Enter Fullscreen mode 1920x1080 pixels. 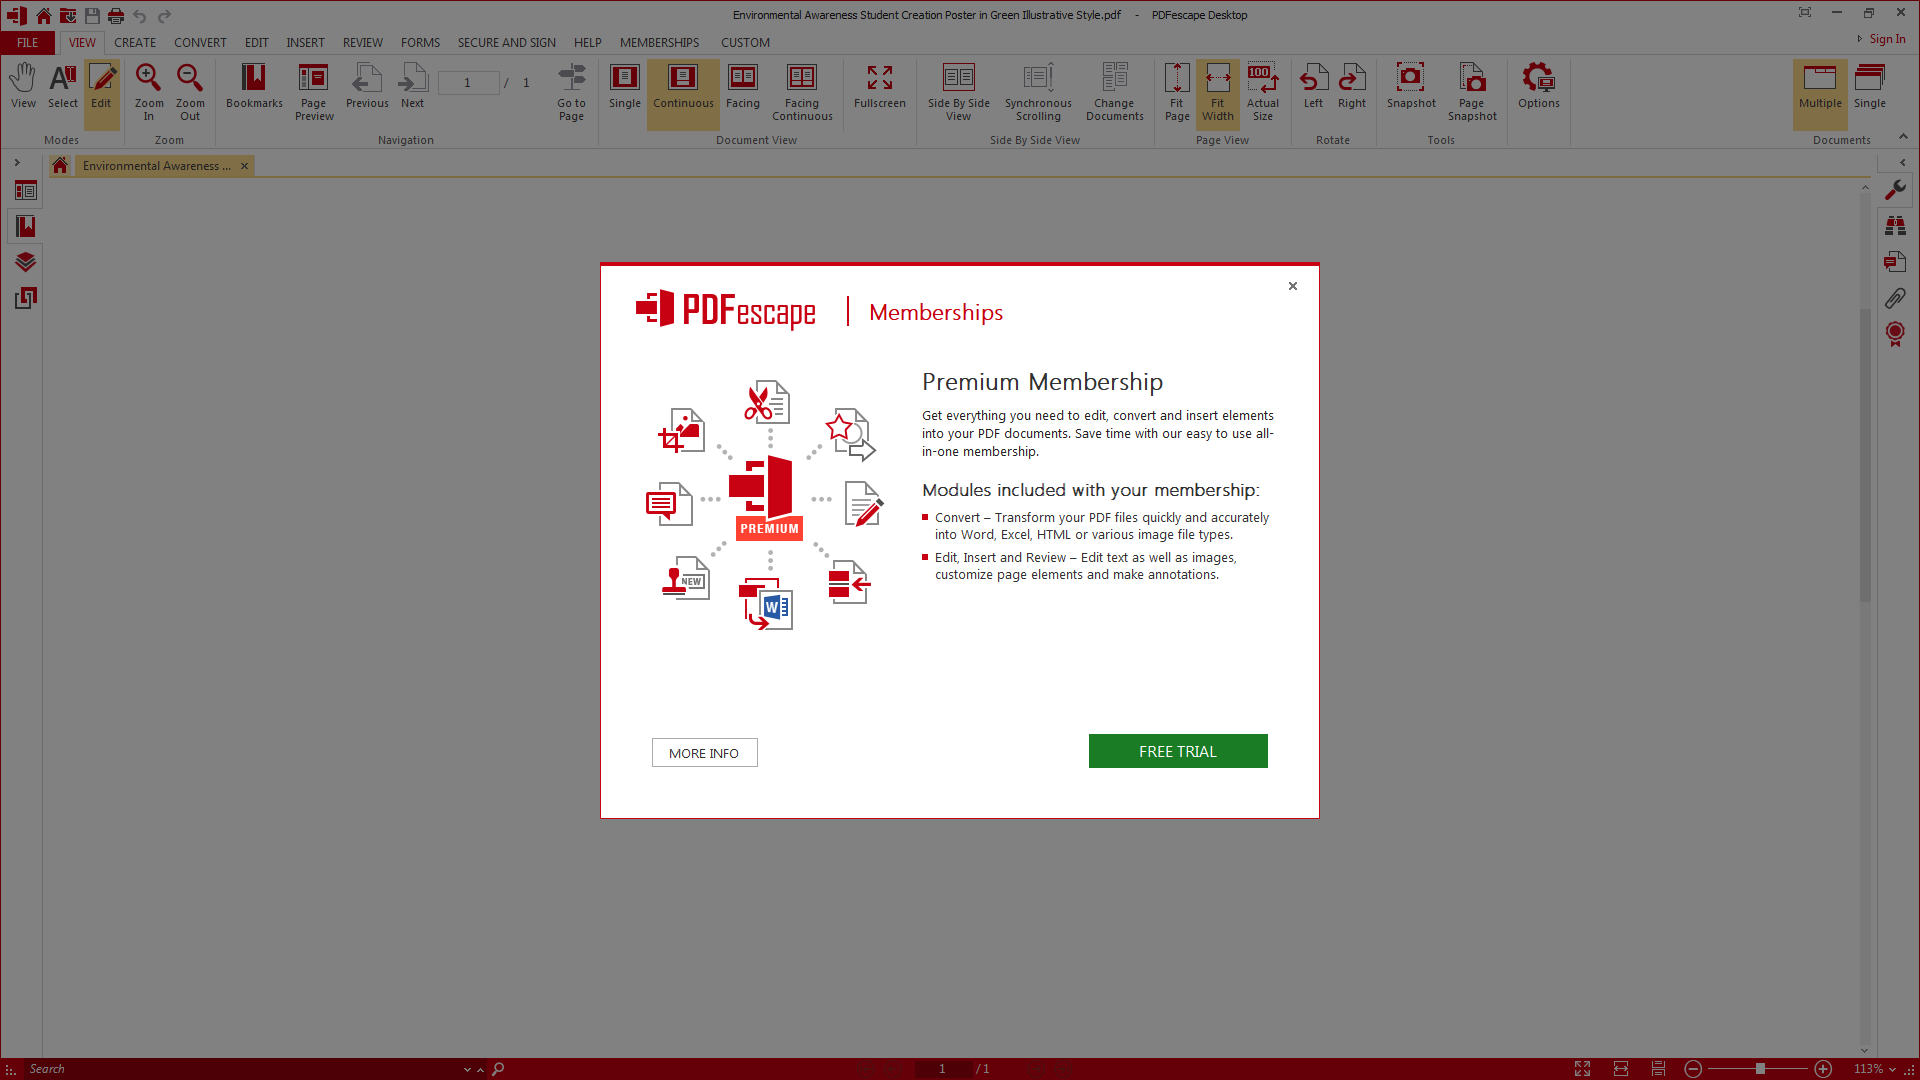point(880,87)
